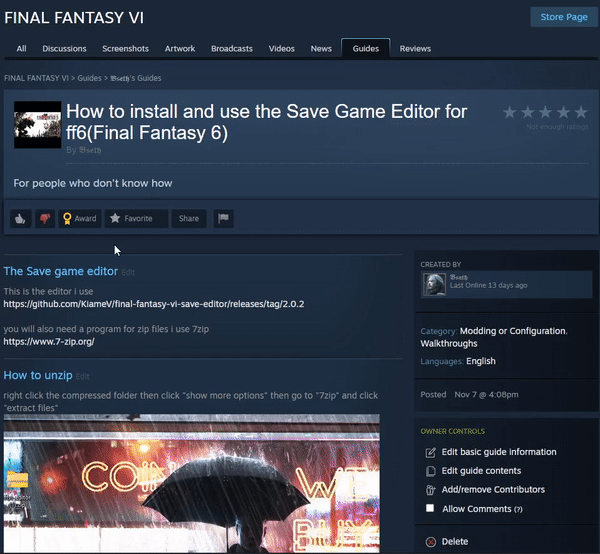Click the red Delete circle icon

pyautogui.click(x=431, y=542)
